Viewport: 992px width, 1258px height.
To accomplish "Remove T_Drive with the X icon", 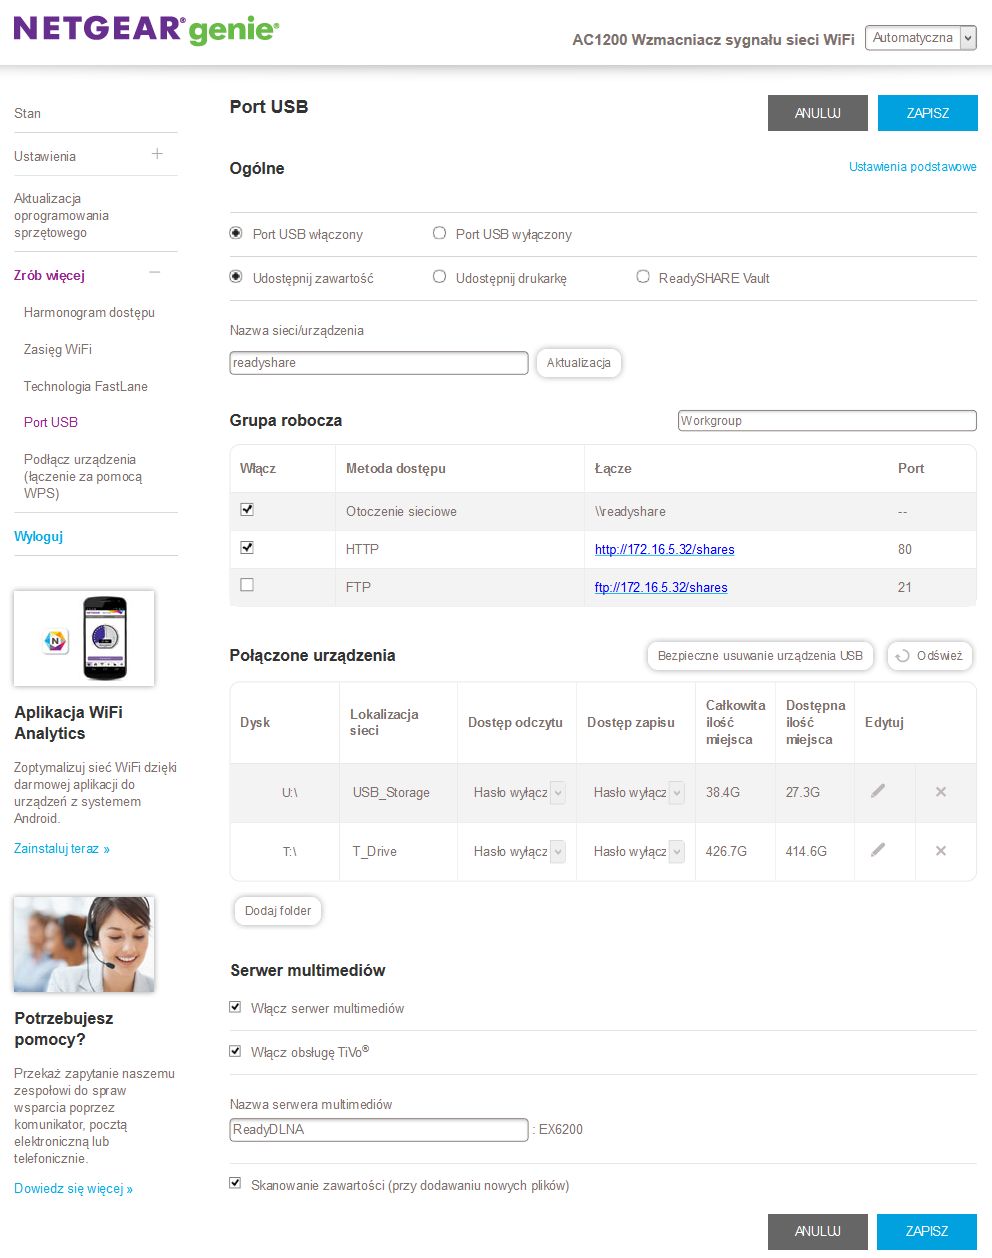I will click(x=941, y=851).
